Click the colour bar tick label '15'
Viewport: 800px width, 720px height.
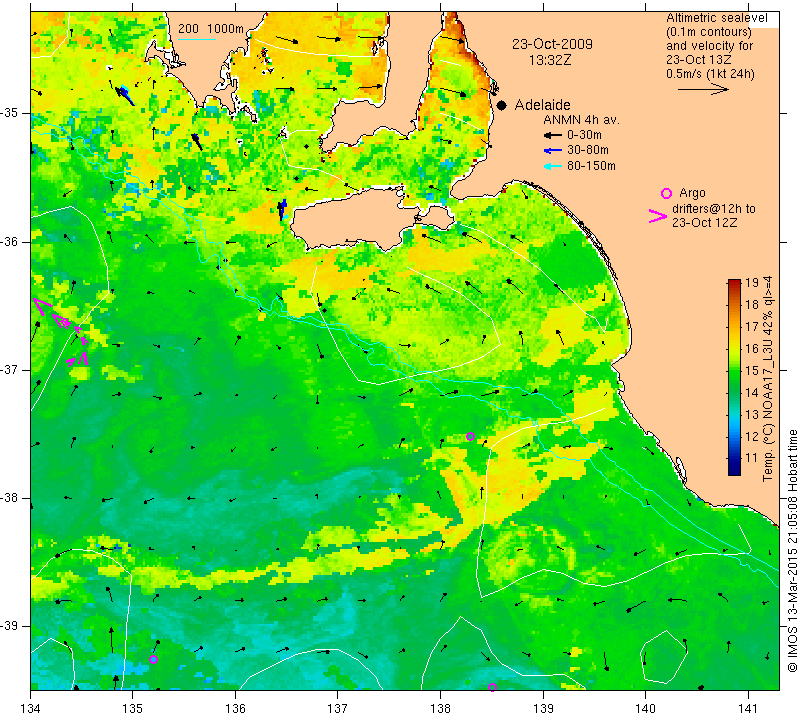point(752,370)
